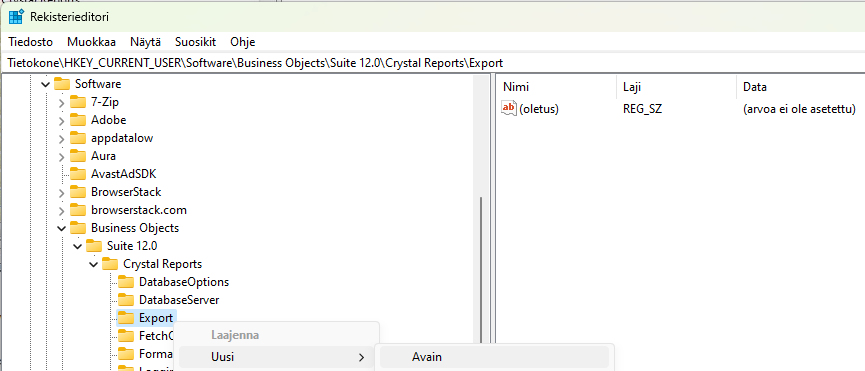
Task: Click the REG_SZ type cell
Action: click(642, 109)
